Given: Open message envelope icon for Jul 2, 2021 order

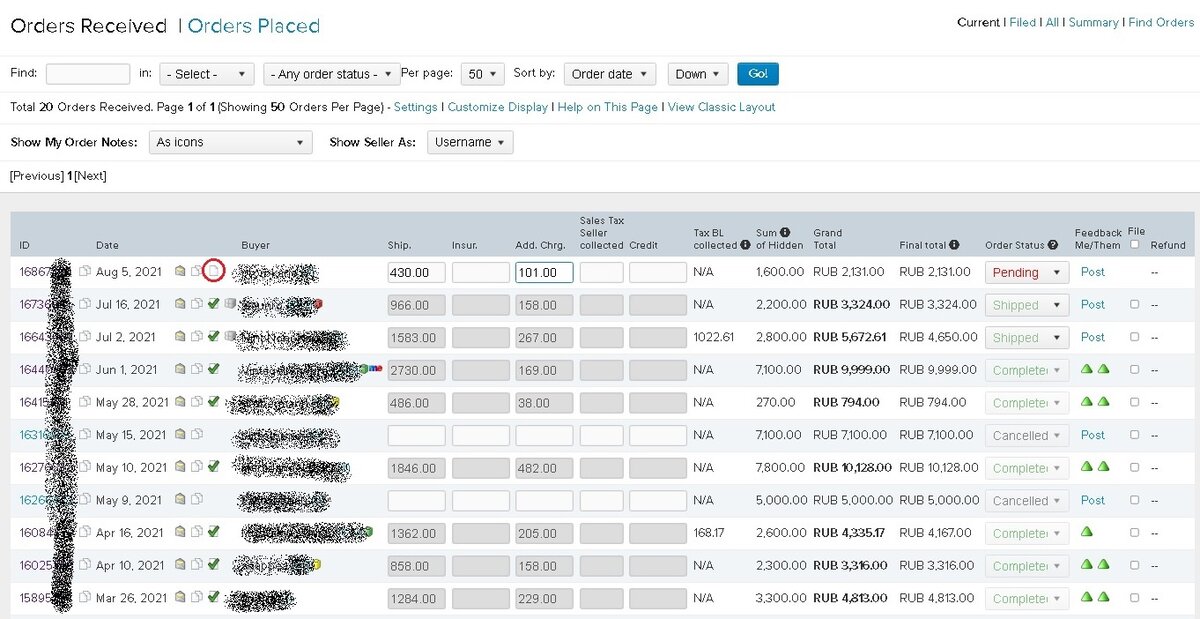Looking at the screenshot, I should pos(180,337).
